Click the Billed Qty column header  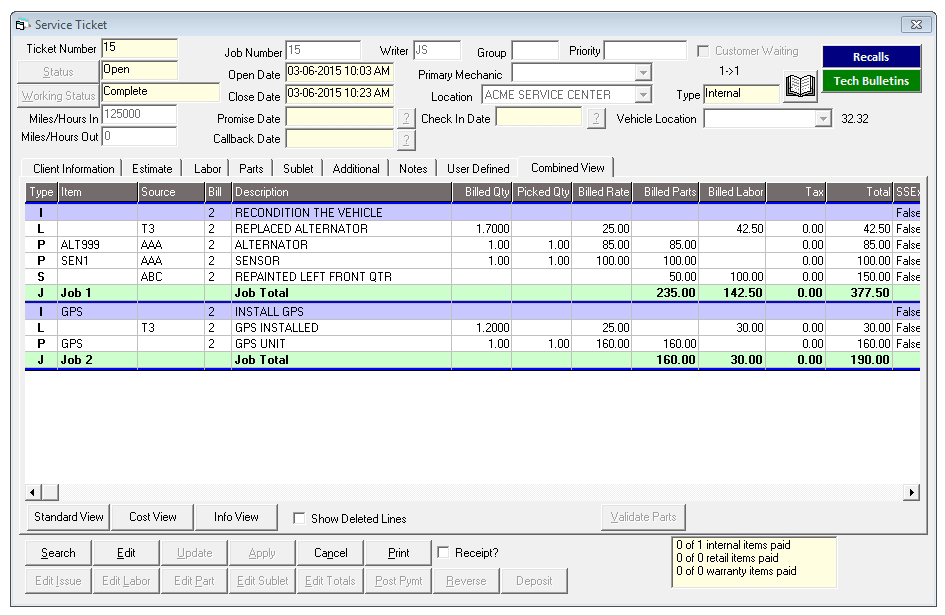click(482, 192)
